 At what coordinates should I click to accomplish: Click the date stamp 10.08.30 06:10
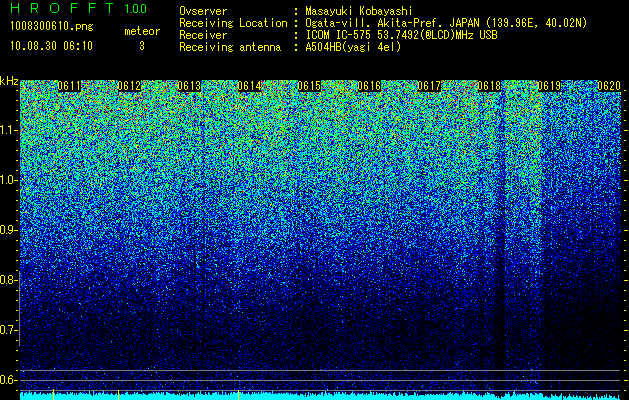click(51, 46)
